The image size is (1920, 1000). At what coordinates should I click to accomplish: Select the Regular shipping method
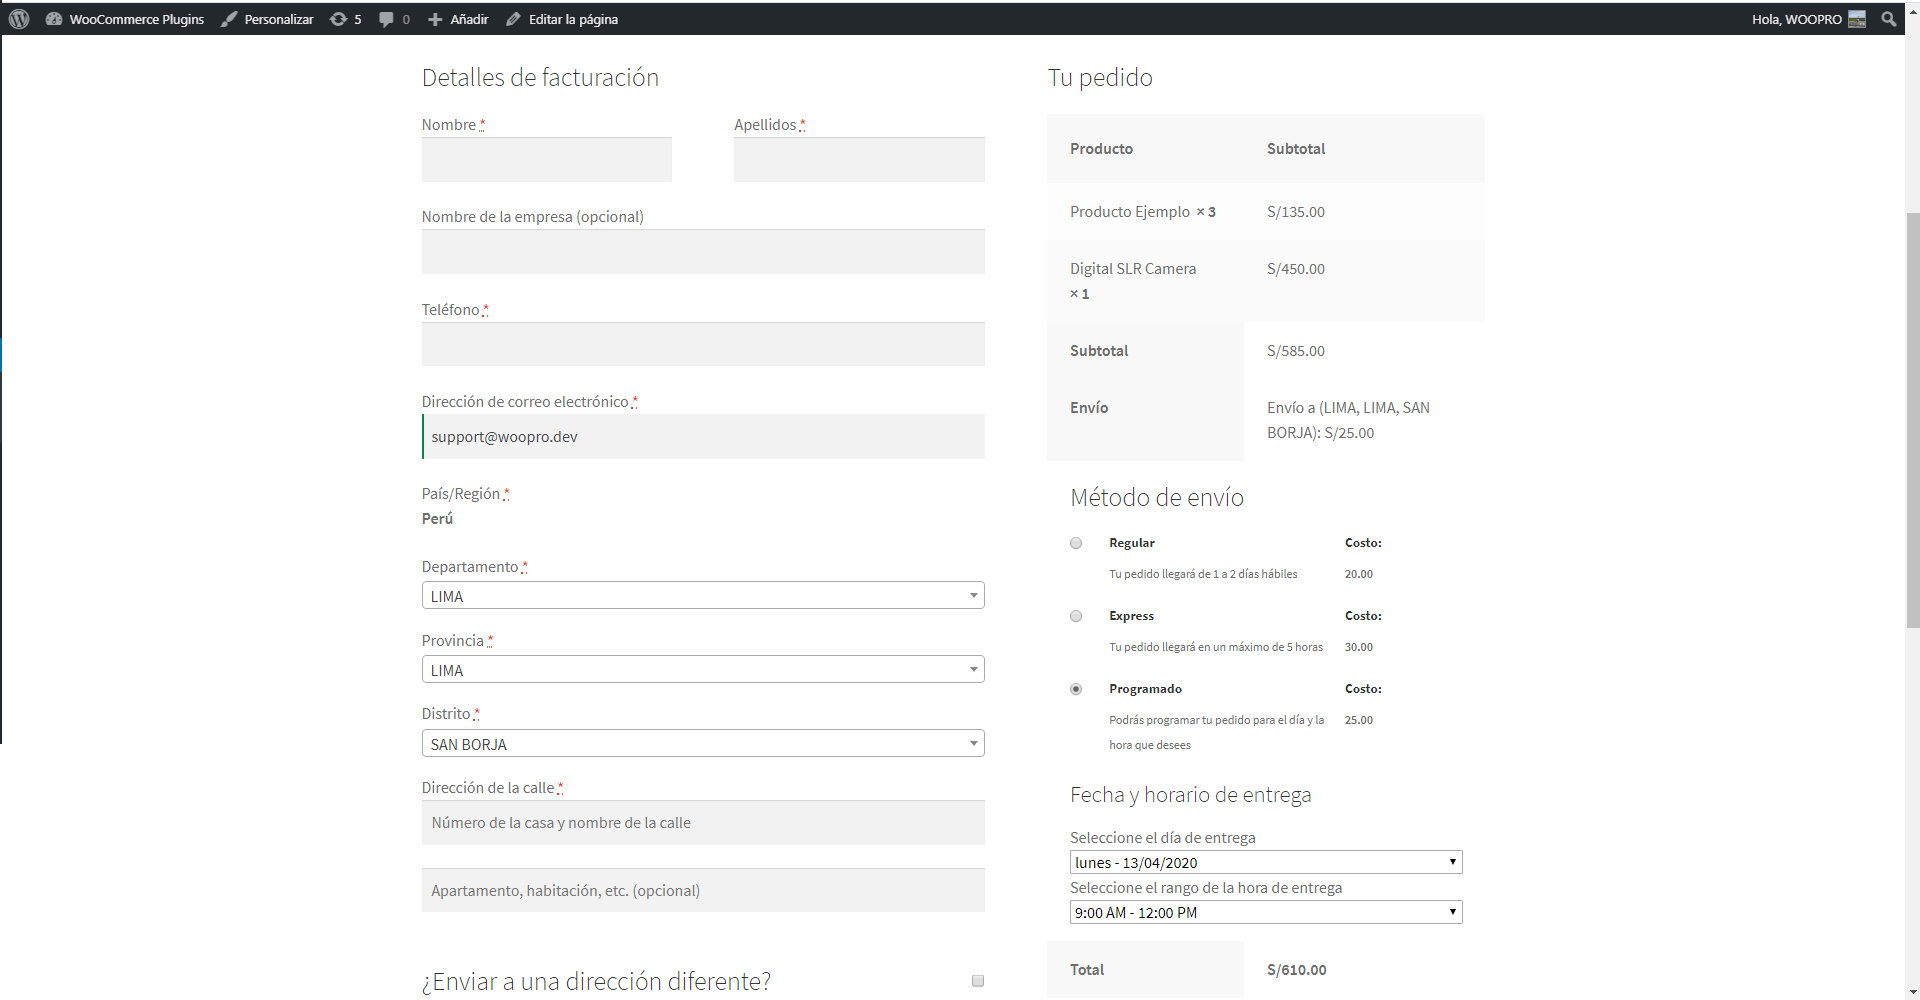click(1076, 543)
